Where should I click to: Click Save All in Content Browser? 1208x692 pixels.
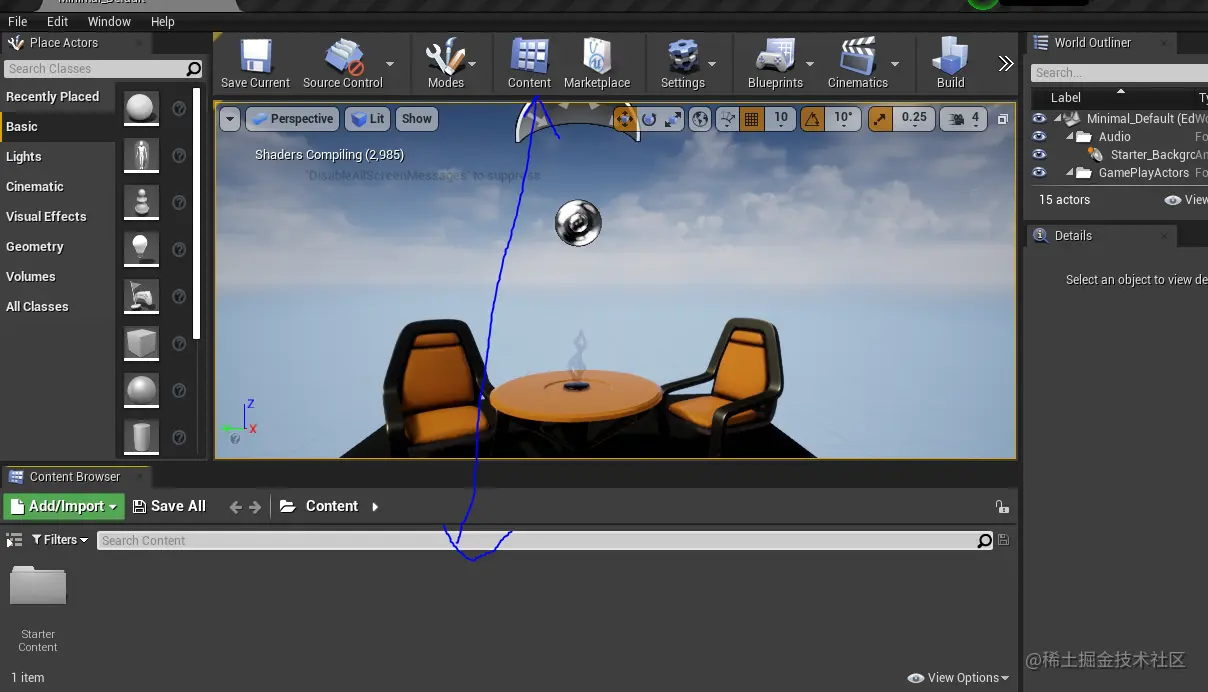(169, 506)
